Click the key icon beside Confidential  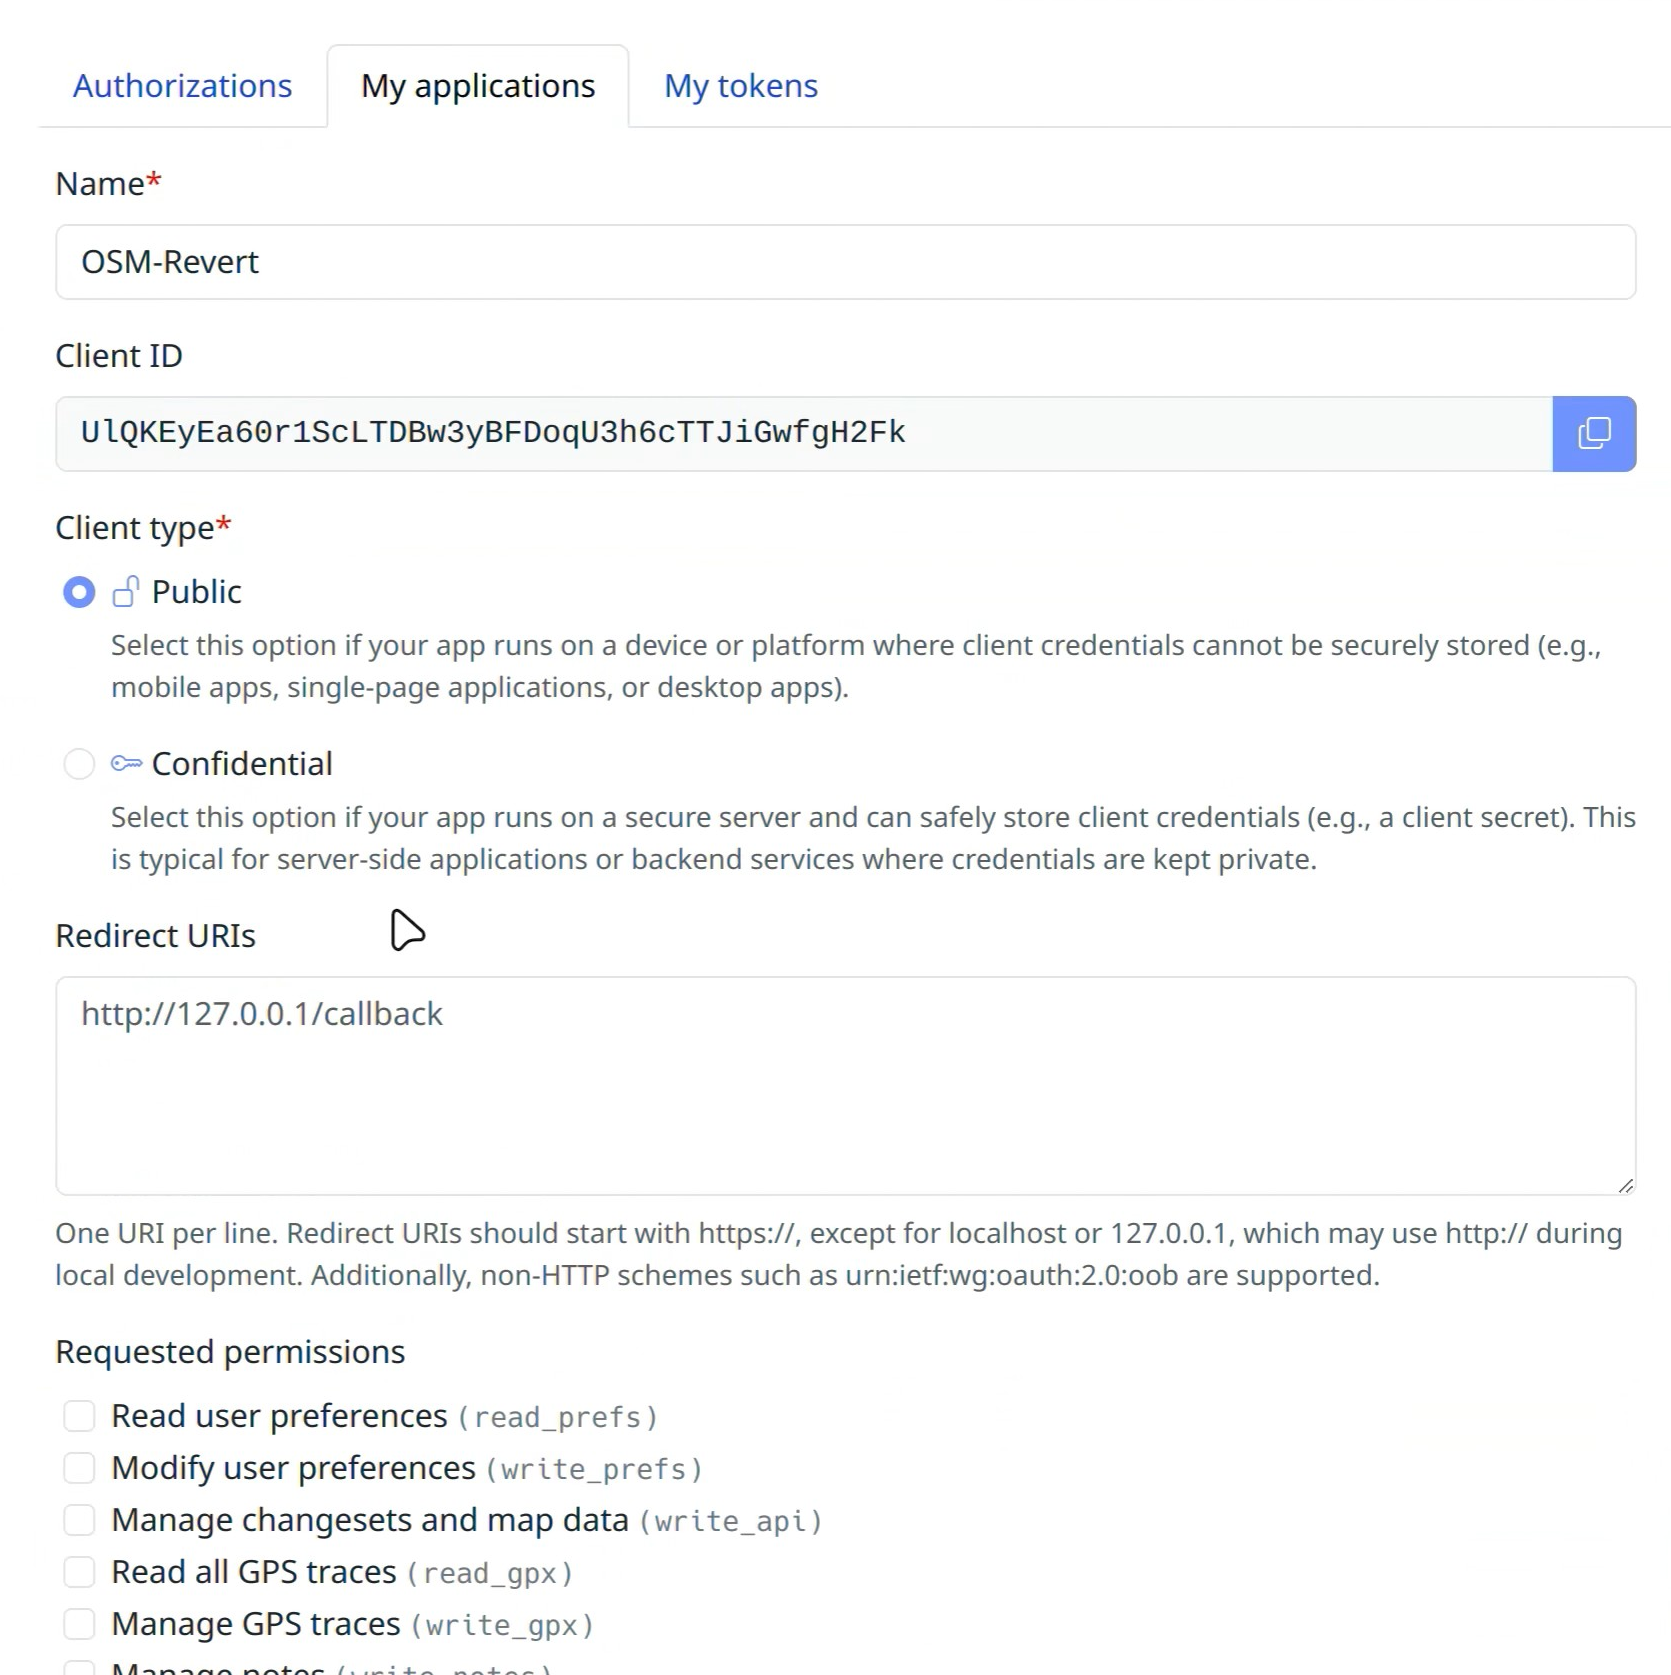click(x=126, y=764)
